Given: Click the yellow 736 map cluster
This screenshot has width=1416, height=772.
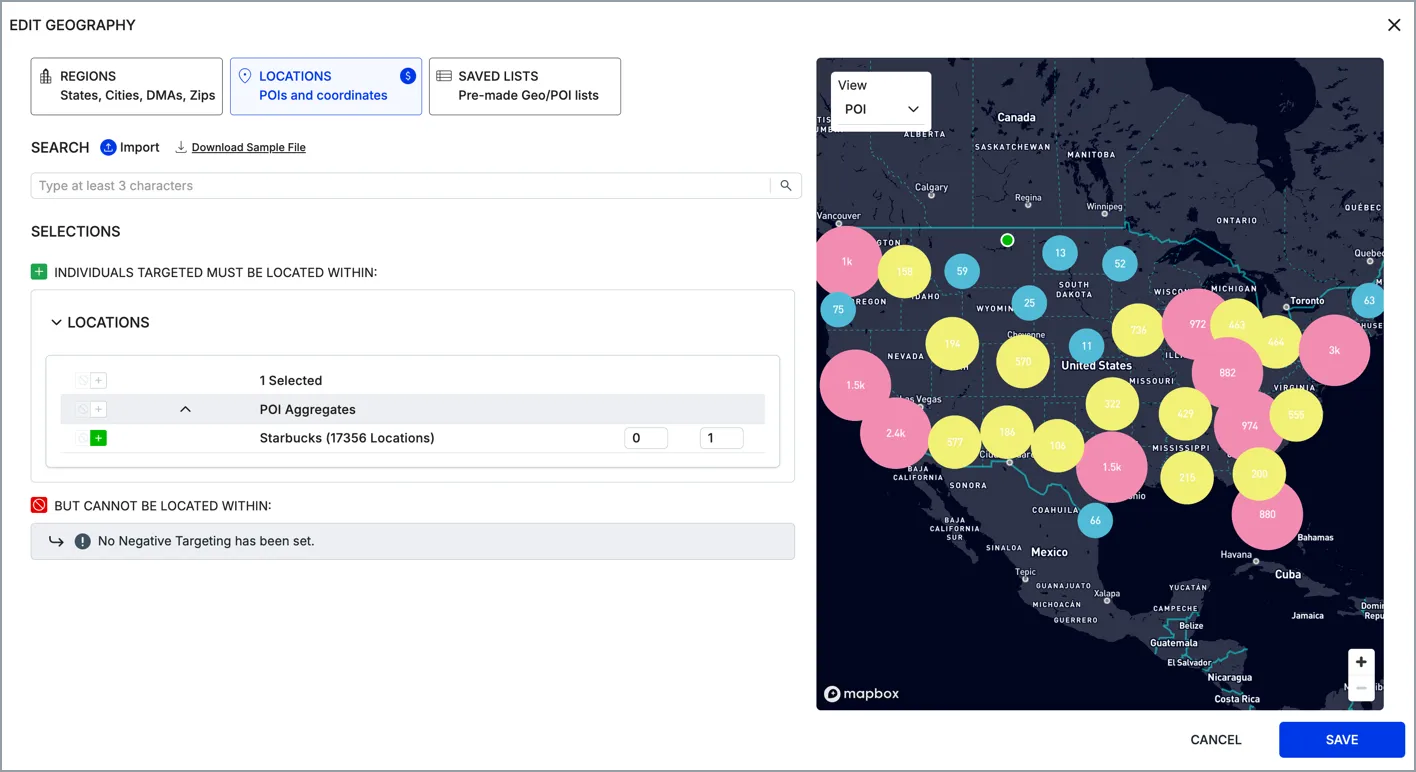Looking at the screenshot, I should tap(1138, 331).
